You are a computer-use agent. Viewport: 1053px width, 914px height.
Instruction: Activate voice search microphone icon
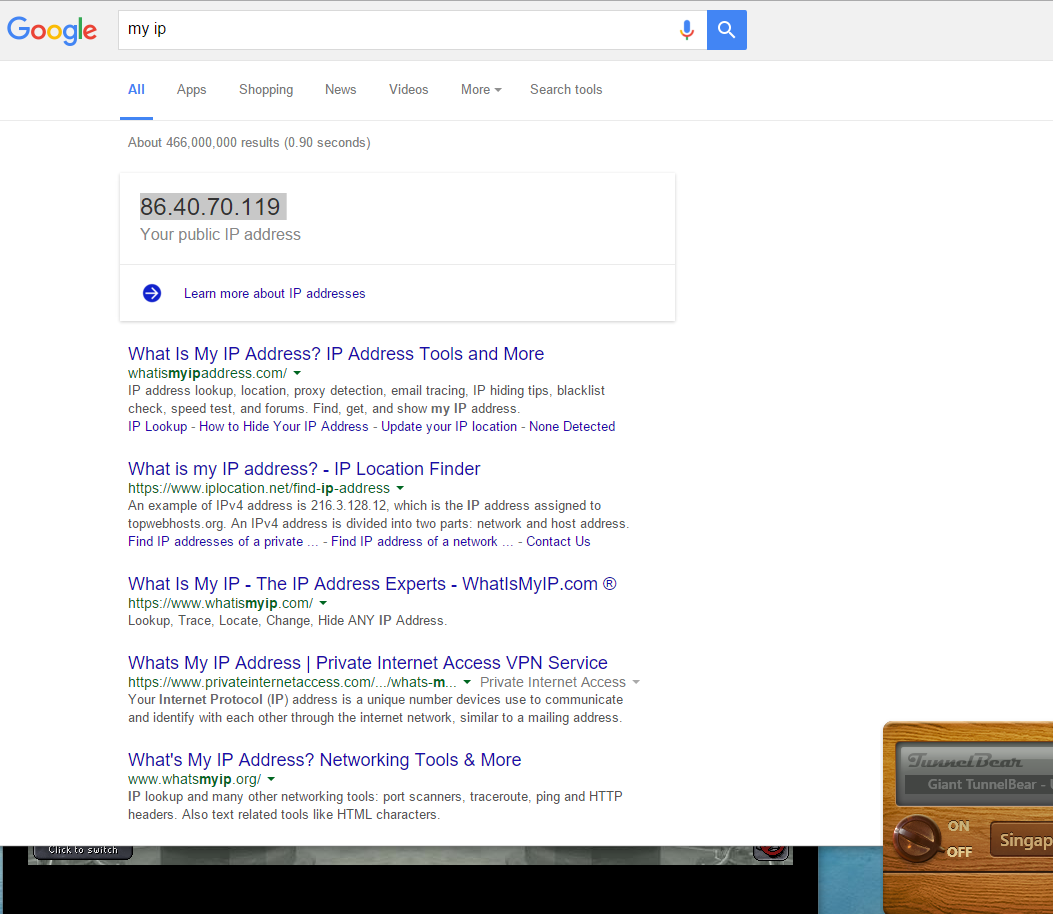click(686, 30)
